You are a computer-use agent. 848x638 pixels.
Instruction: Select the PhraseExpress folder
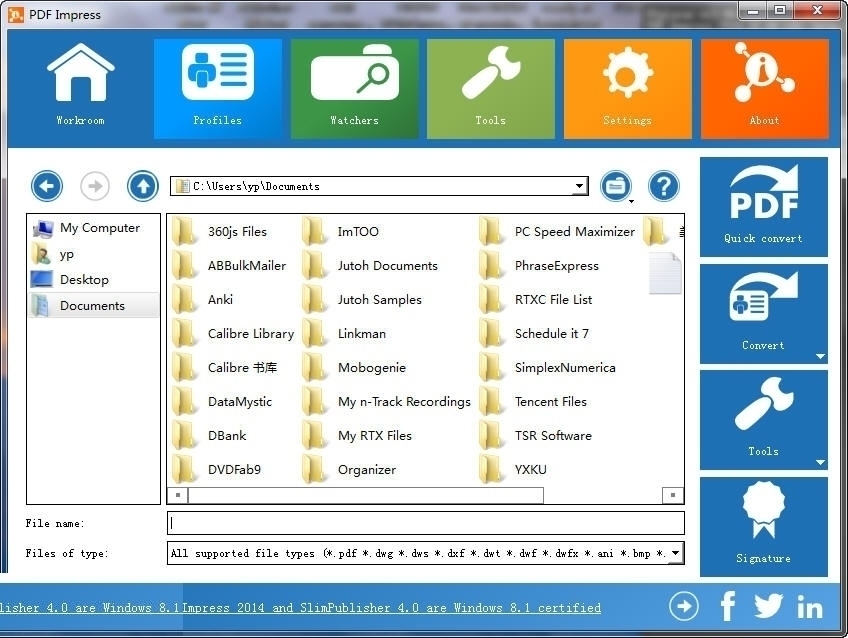click(x=539, y=265)
